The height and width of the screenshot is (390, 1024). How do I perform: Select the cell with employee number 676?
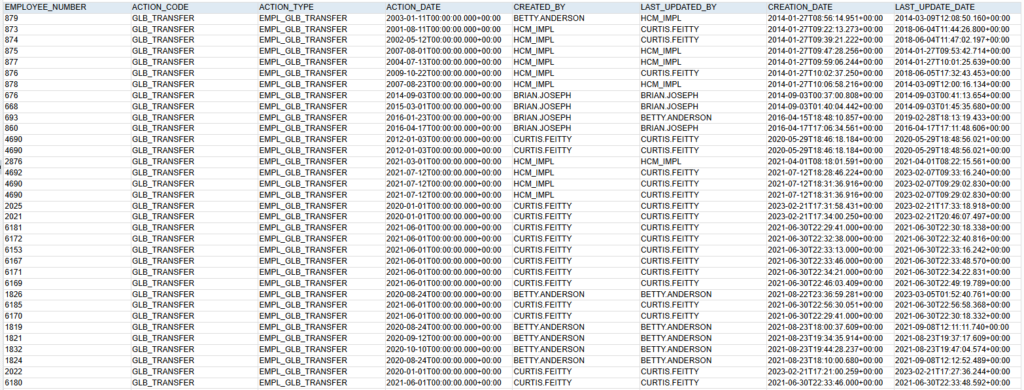point(66,95)
